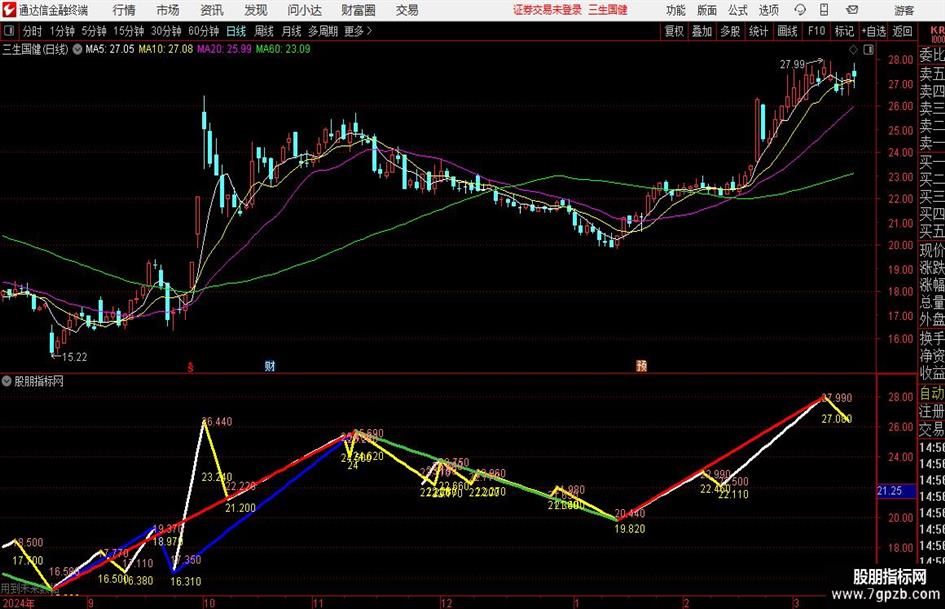Select the 日线 daily period tab

point(236,31)
